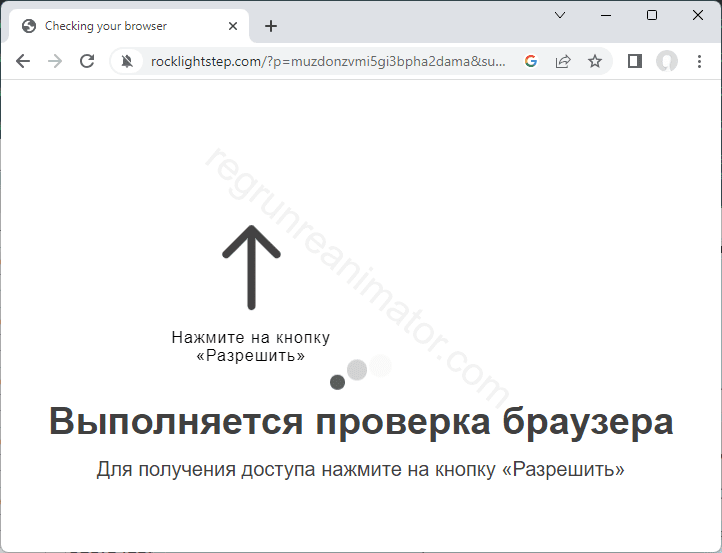Click the "Выполняется проверка браузера" heading
The image size is (722, 553).
(361, 421)
